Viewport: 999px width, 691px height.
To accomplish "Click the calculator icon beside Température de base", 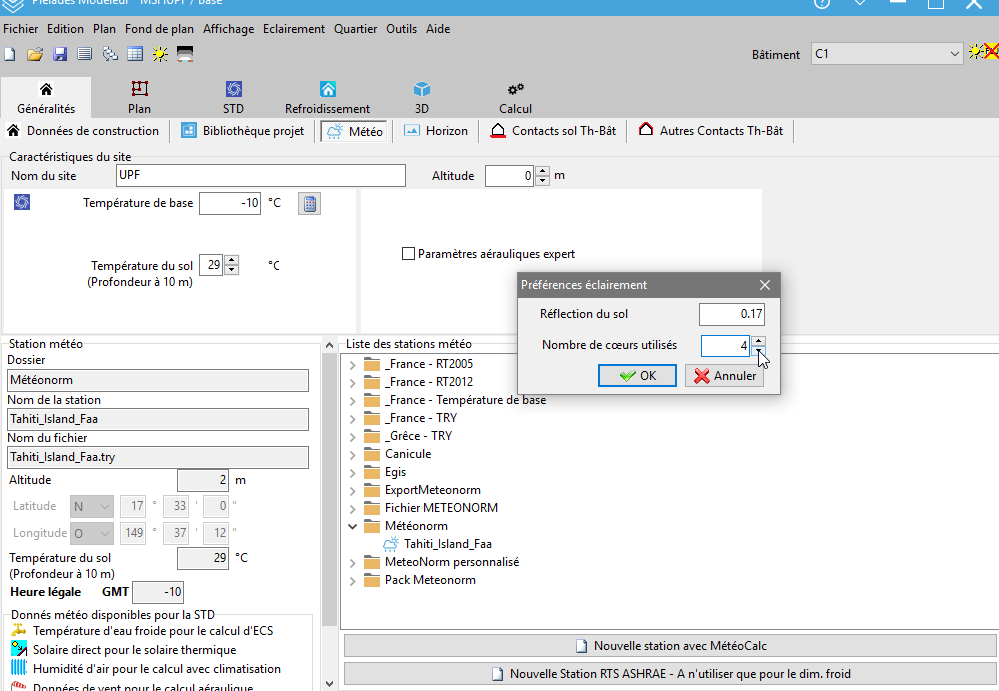I will (310, 204).
